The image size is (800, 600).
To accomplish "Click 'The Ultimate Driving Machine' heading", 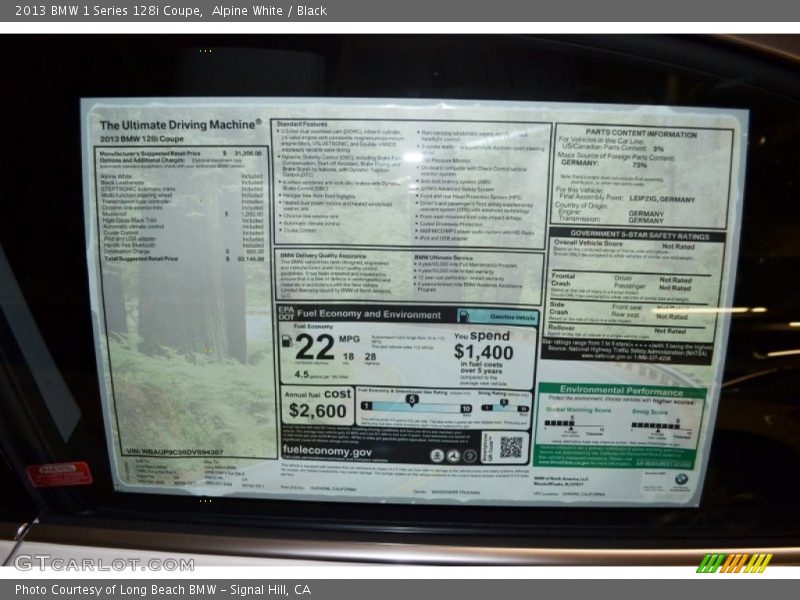I will [x=181, y=125].
